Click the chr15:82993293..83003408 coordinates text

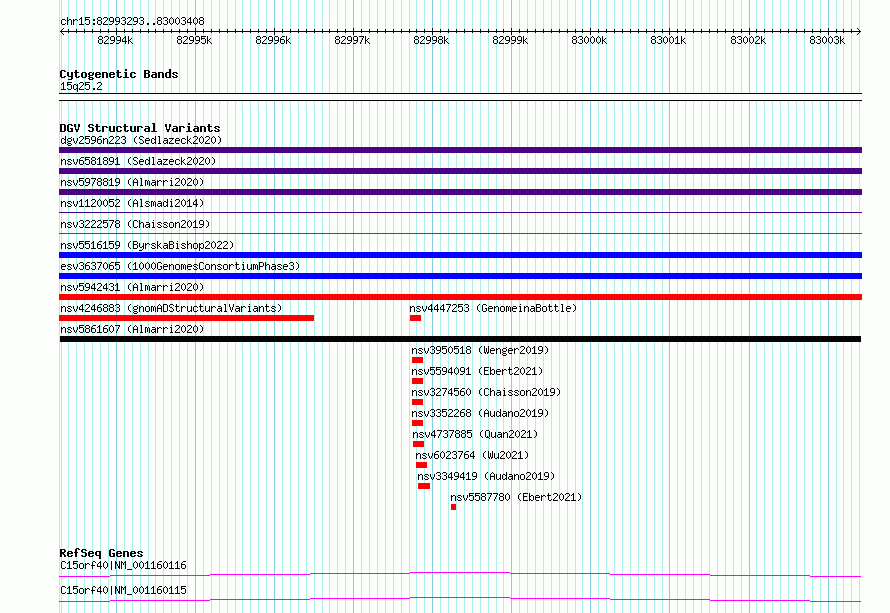pyautogui.click(x=132, y=21)
